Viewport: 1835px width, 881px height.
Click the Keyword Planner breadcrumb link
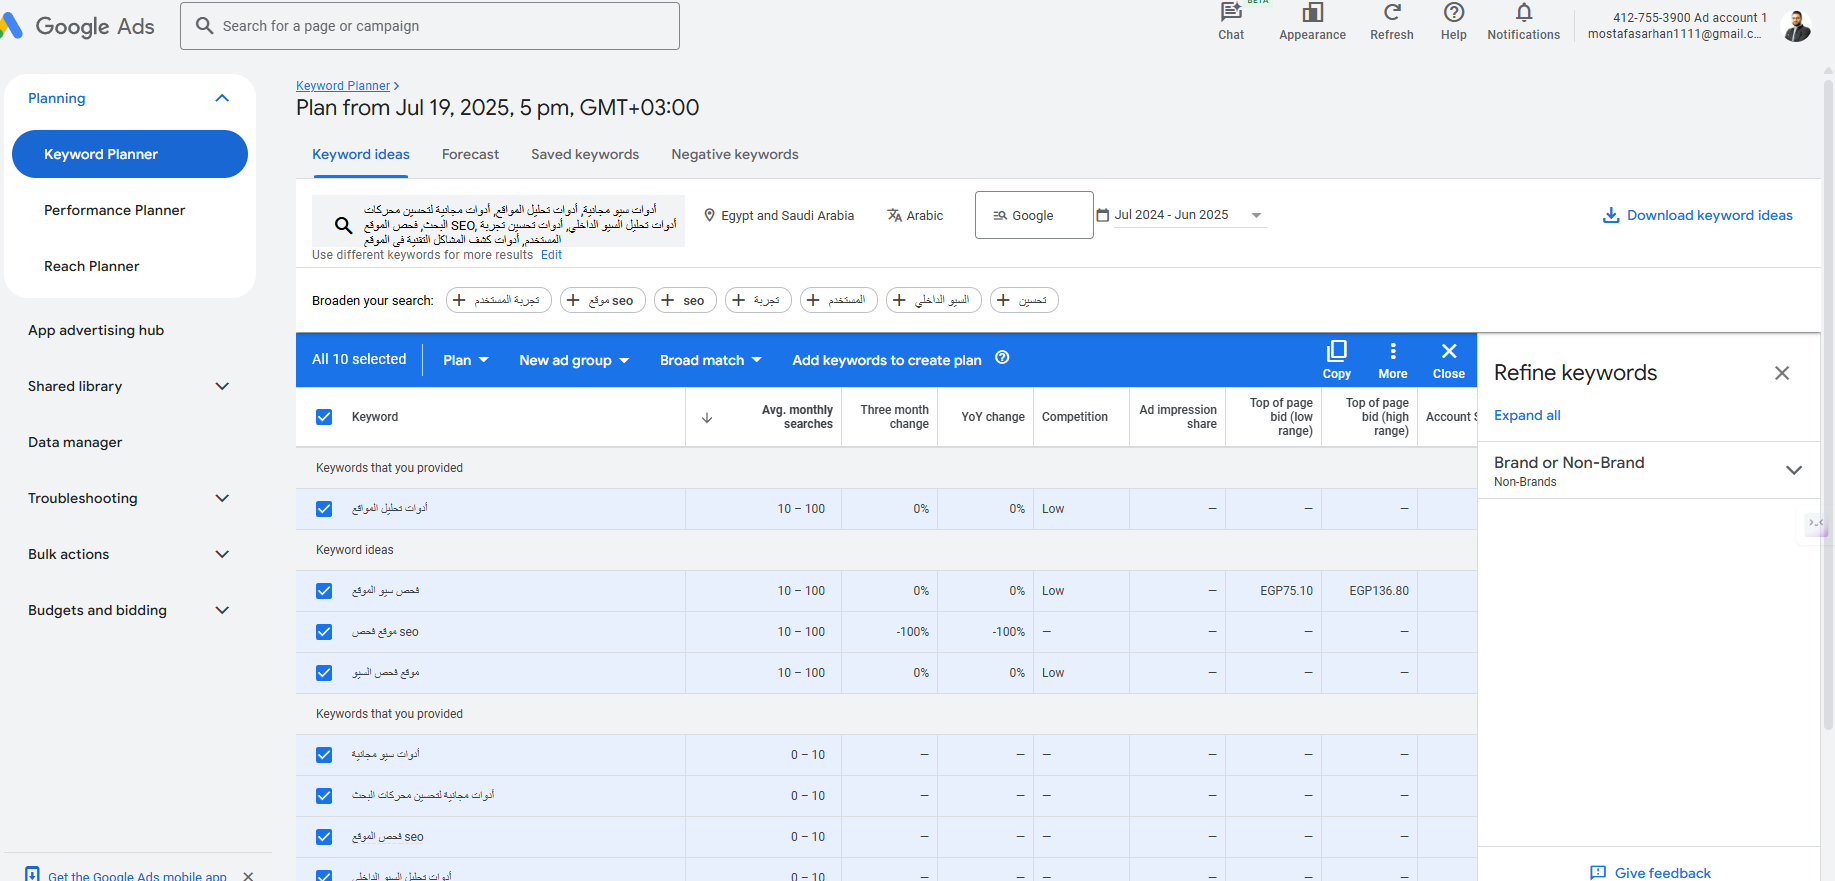click(x=343, y=86)
